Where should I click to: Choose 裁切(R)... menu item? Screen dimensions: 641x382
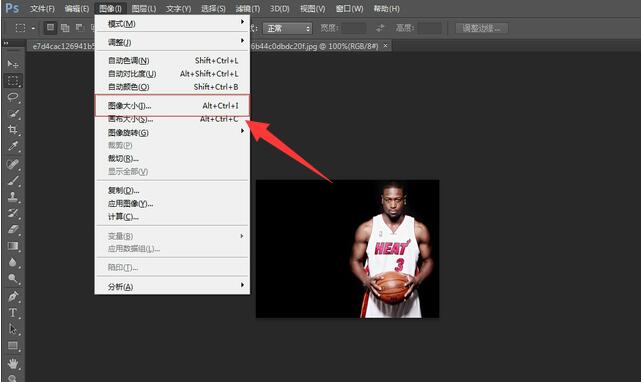172,158
